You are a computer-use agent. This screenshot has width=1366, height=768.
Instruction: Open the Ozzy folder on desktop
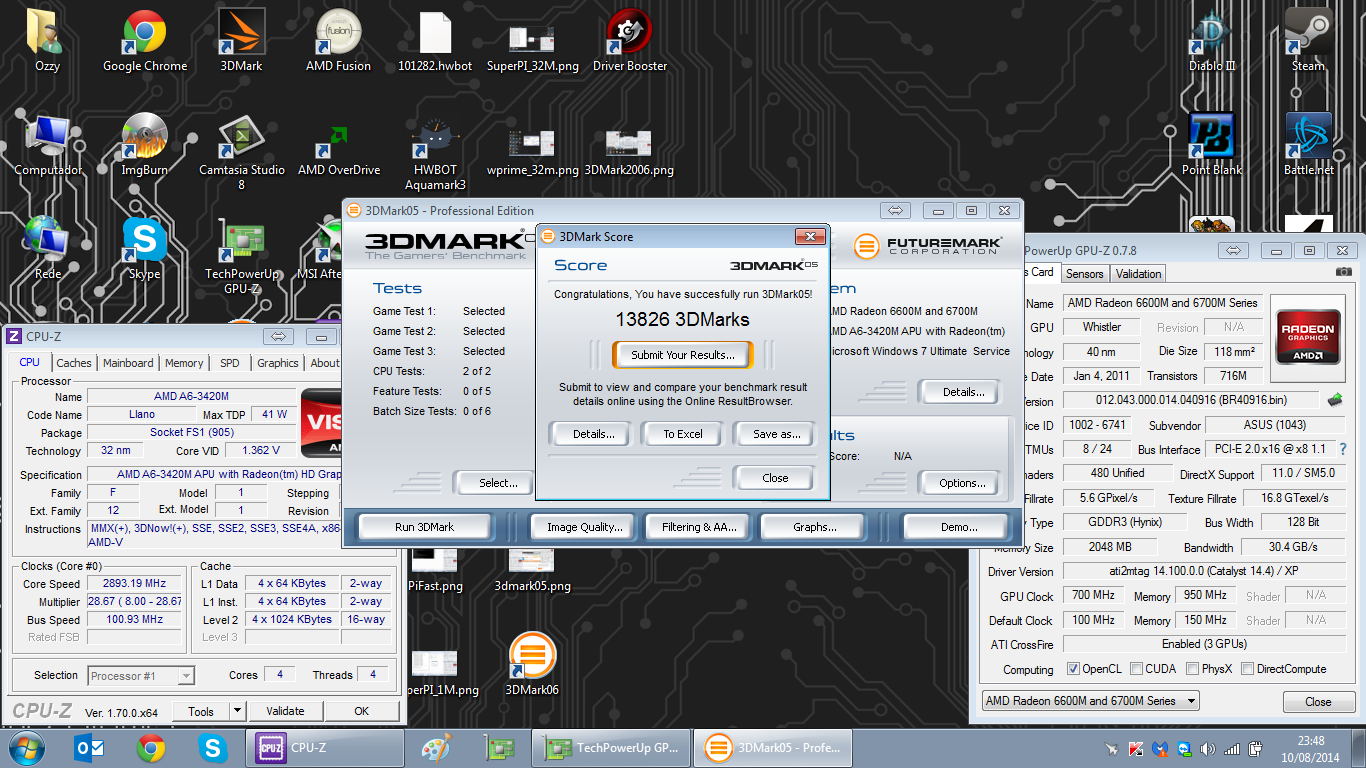[46, 40]
